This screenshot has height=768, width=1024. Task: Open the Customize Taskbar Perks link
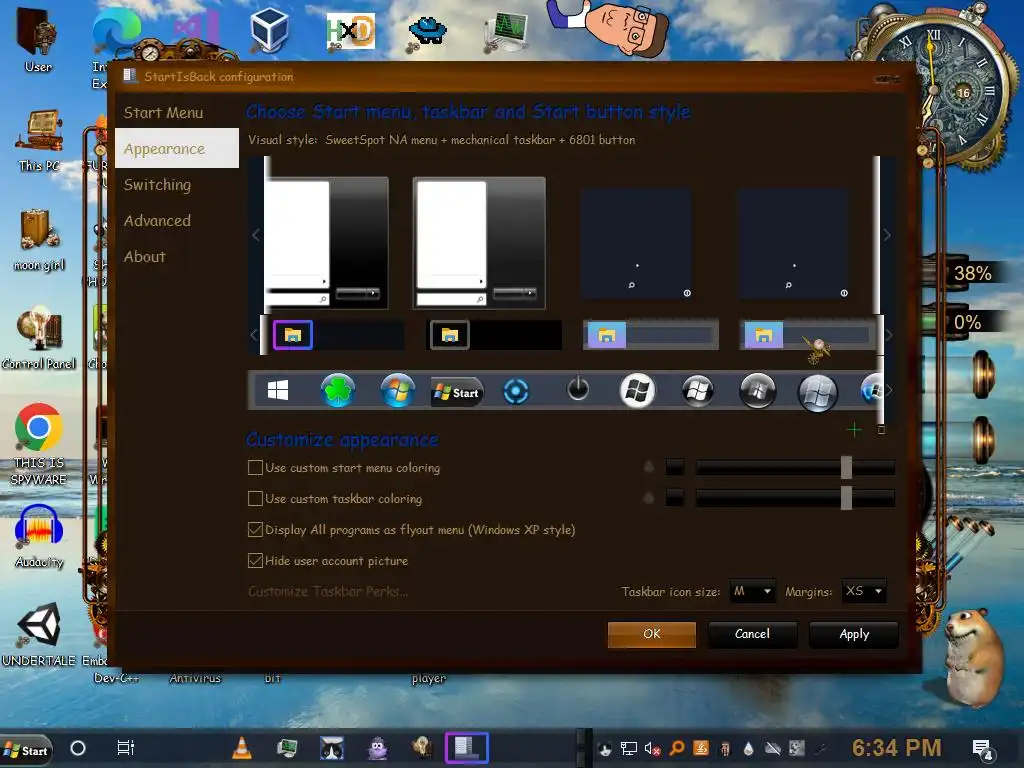pos(328,592)
